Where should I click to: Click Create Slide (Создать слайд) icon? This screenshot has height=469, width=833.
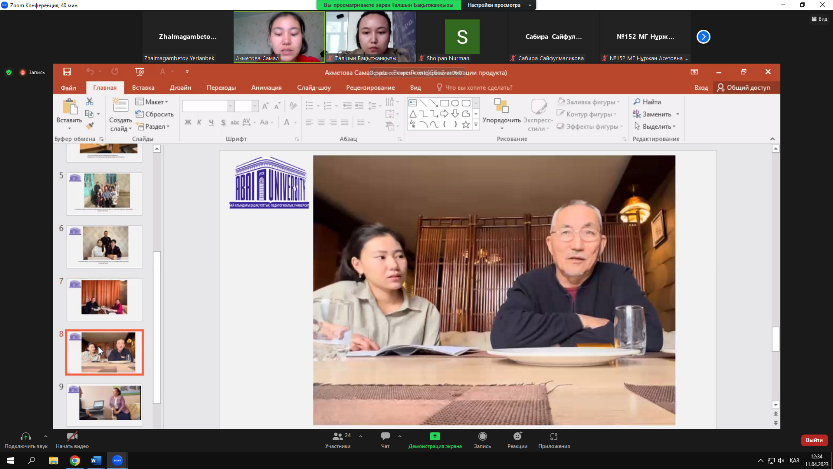coord(119,107)
